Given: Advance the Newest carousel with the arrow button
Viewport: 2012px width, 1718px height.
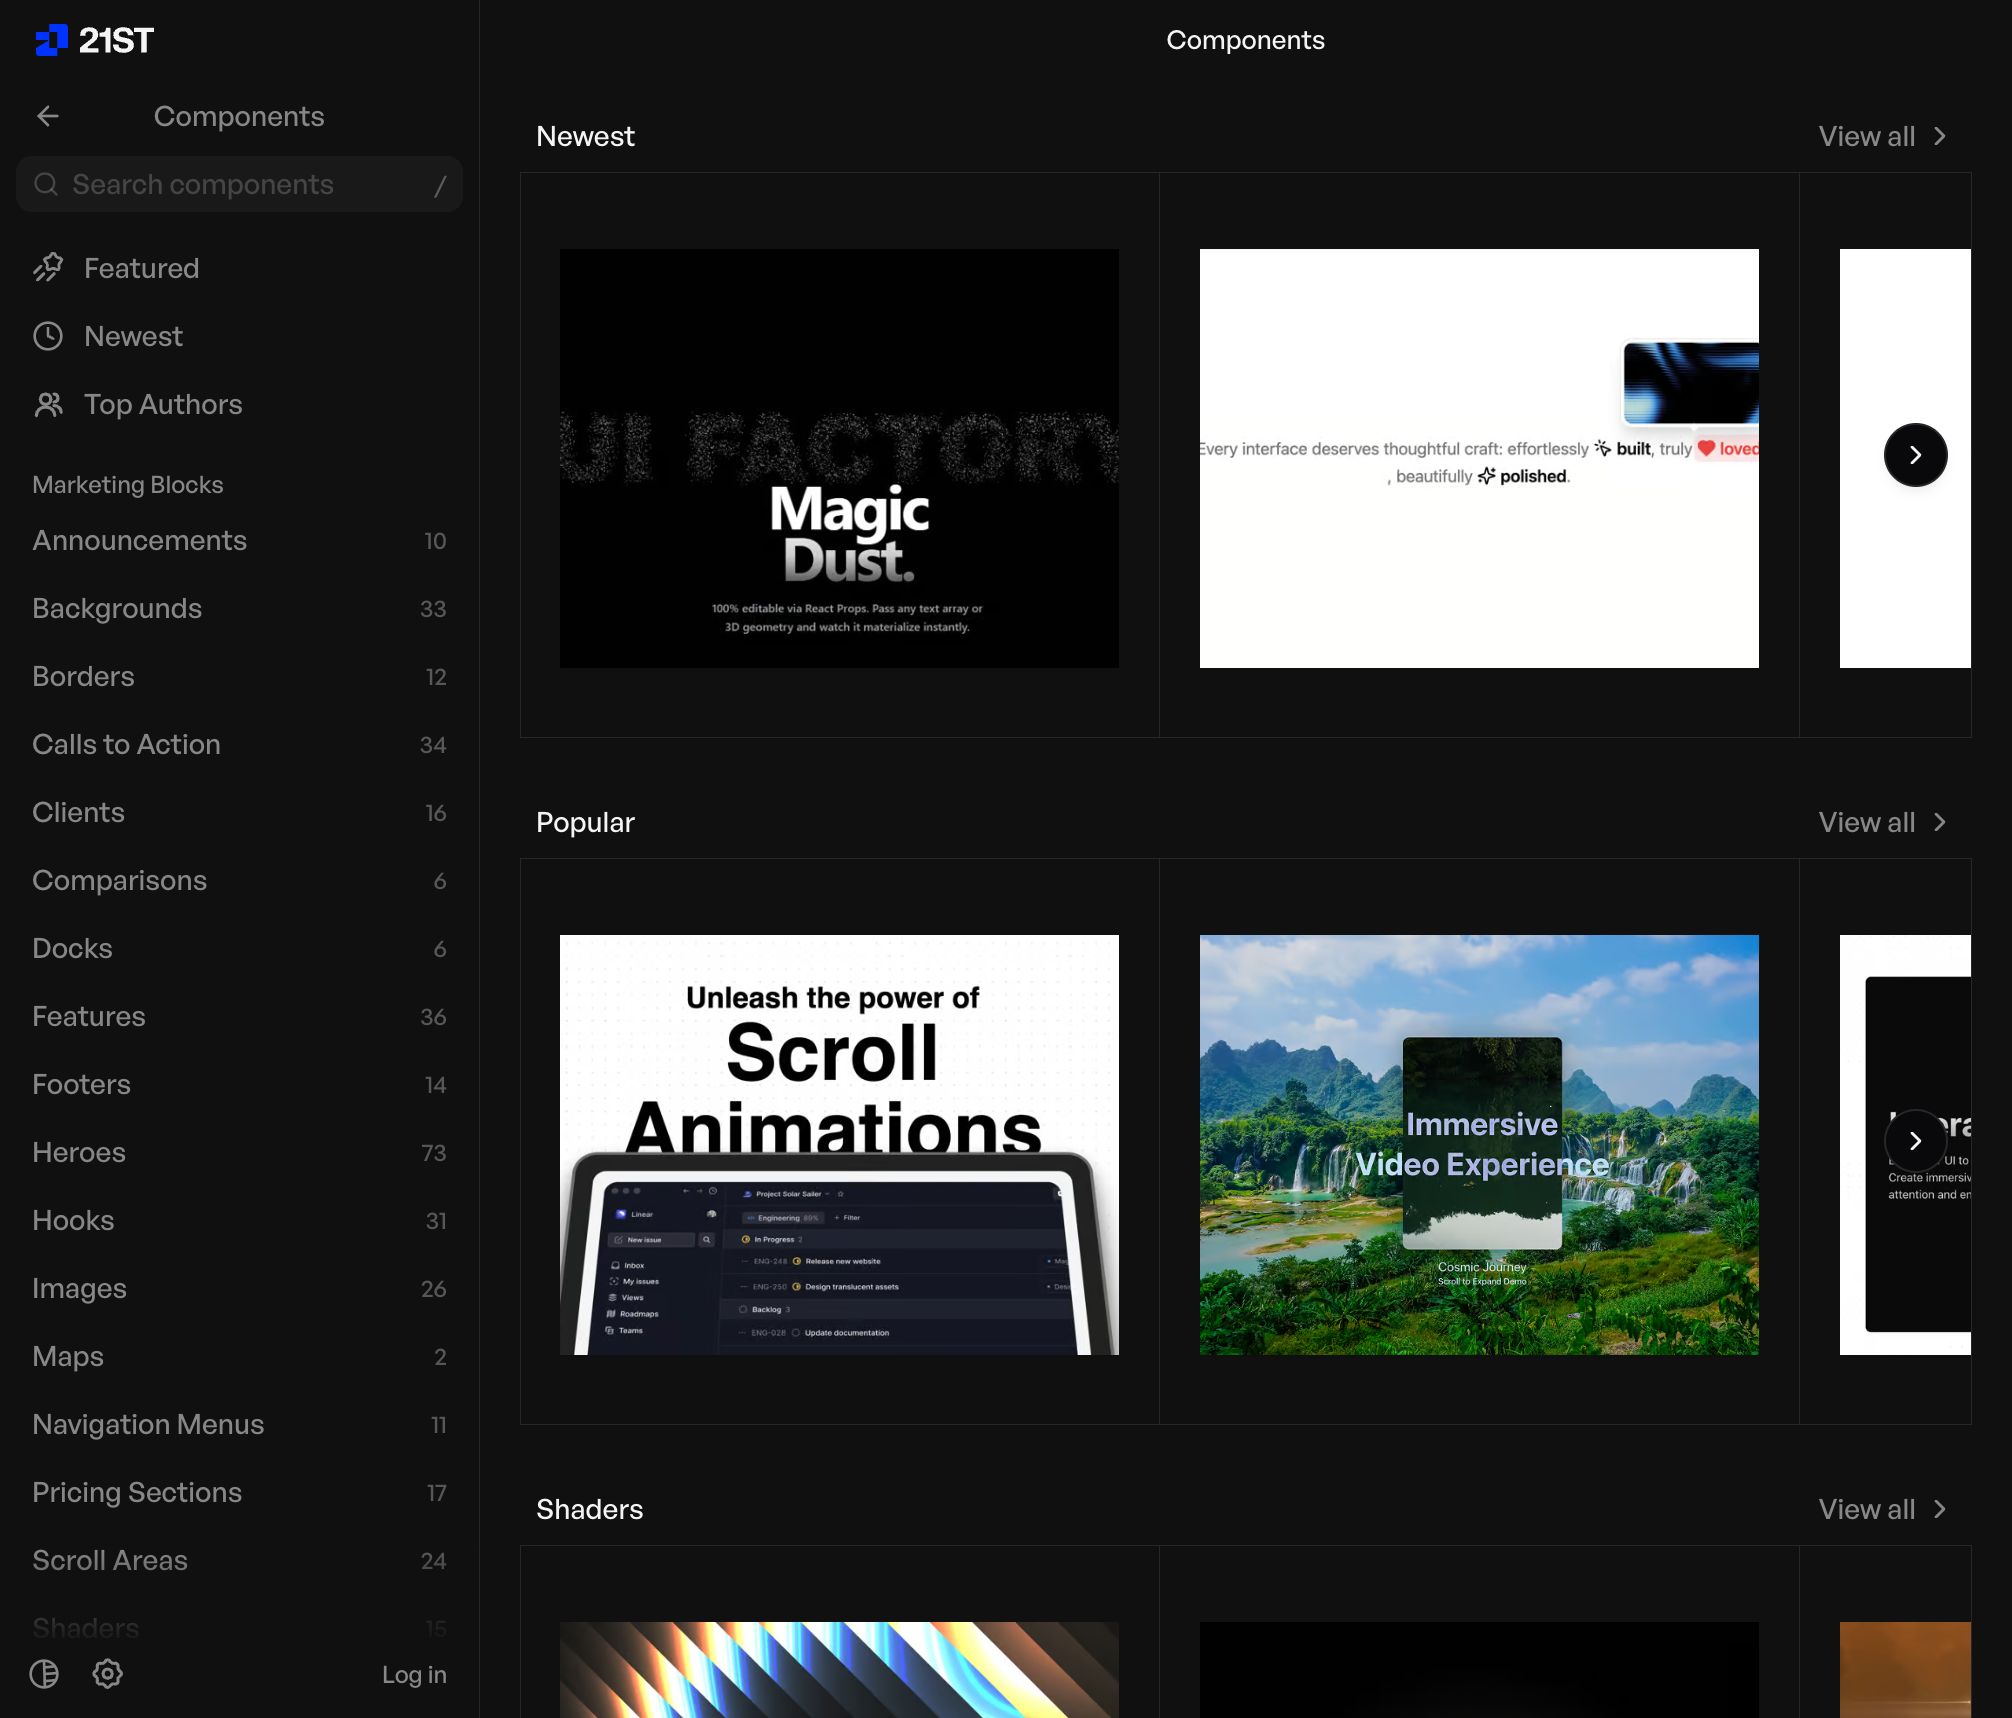Looking at the screenshot, I should click(x=1915, y=455).
